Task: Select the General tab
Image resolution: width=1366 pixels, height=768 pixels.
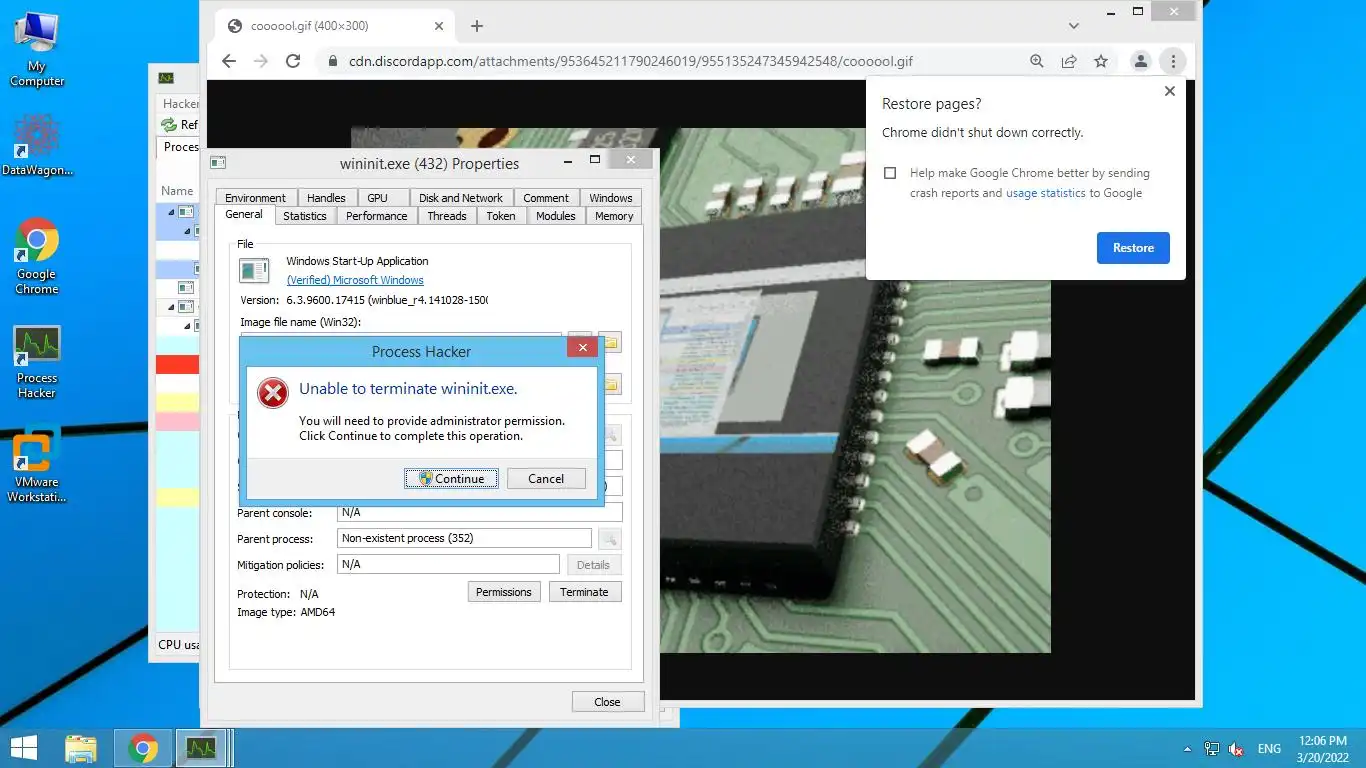Action: (244, 214)
